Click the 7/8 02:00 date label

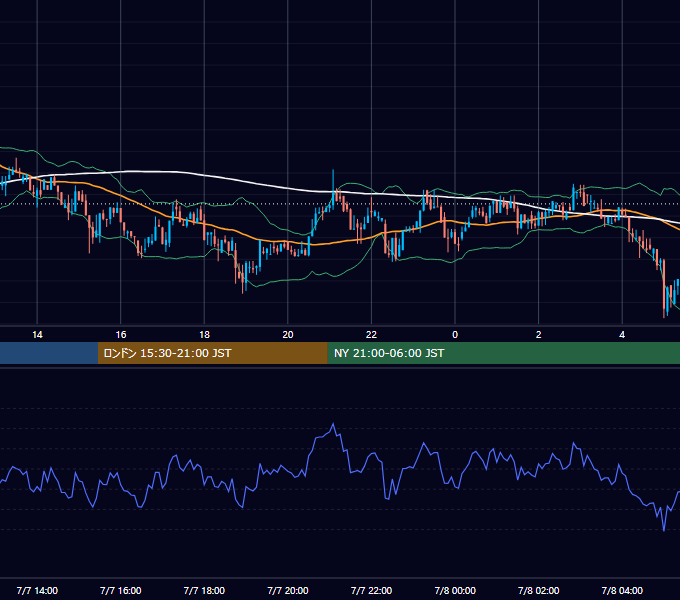pos(538,590)
